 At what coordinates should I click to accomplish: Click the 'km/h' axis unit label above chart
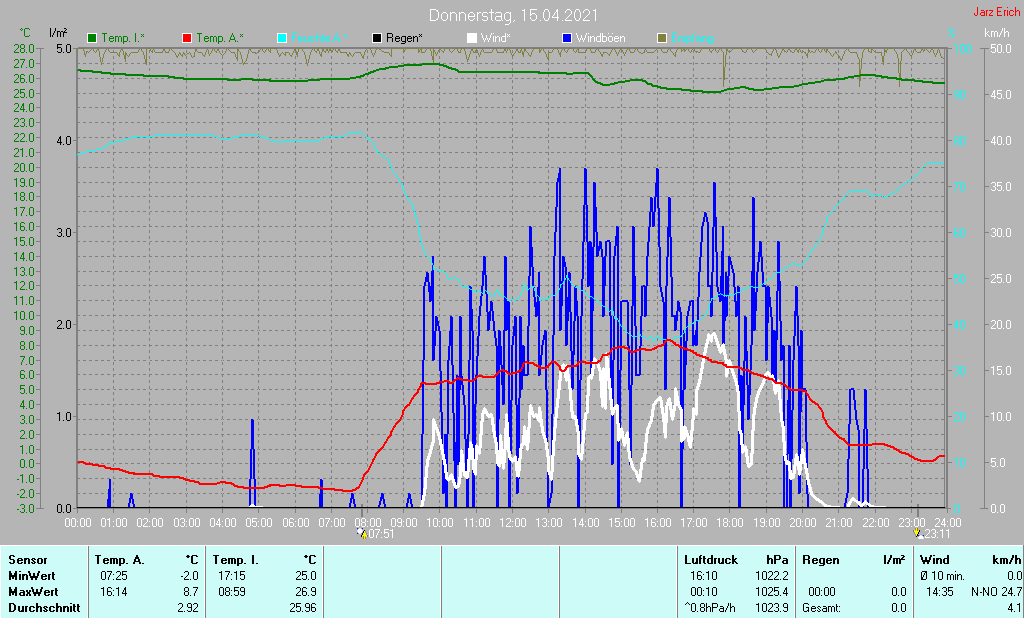click(x=997, y=33)
